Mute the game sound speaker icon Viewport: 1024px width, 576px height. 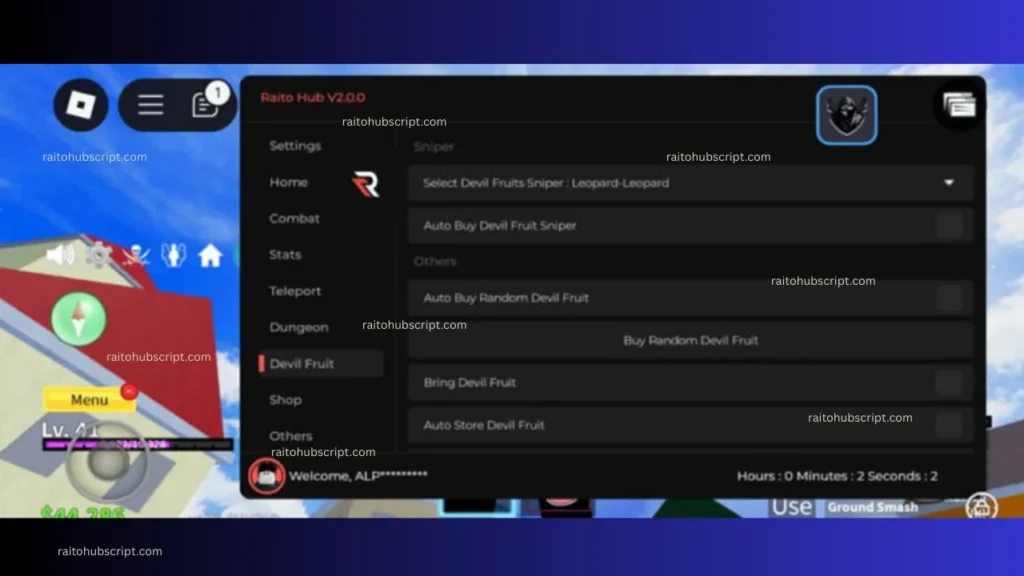click(x=61, y=255)
